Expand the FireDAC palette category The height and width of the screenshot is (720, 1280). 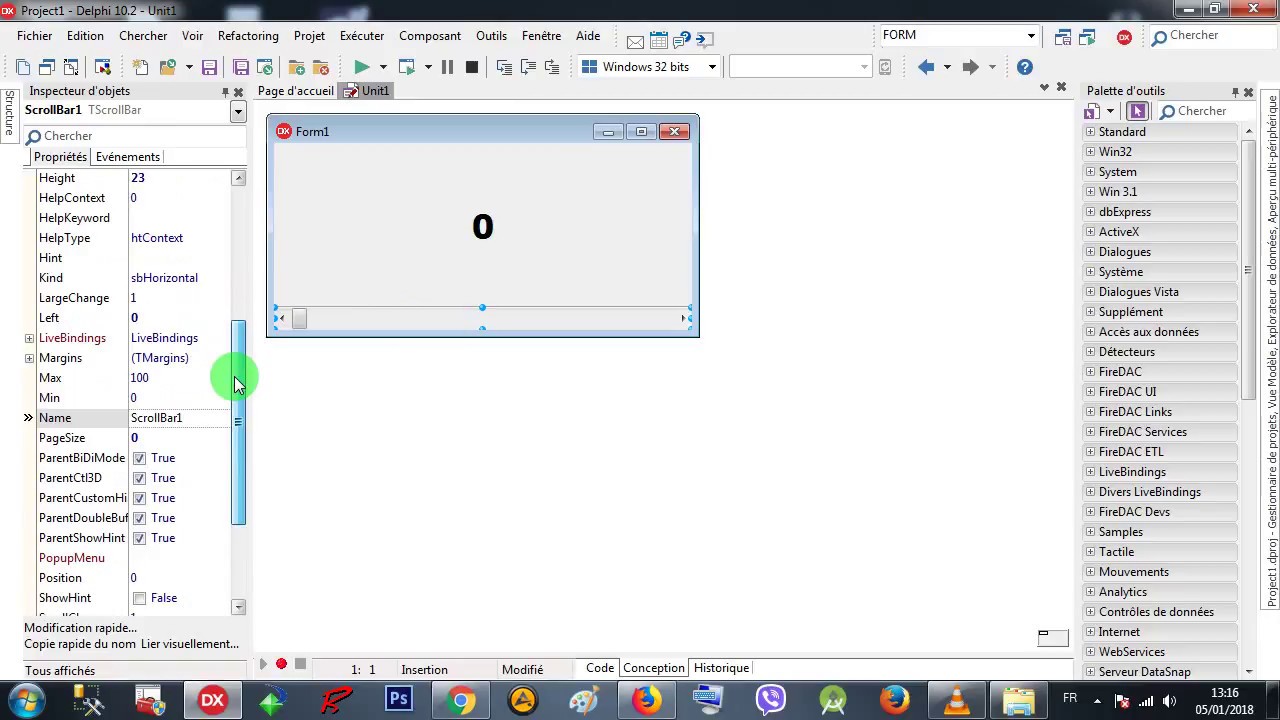click(1090, 372)
